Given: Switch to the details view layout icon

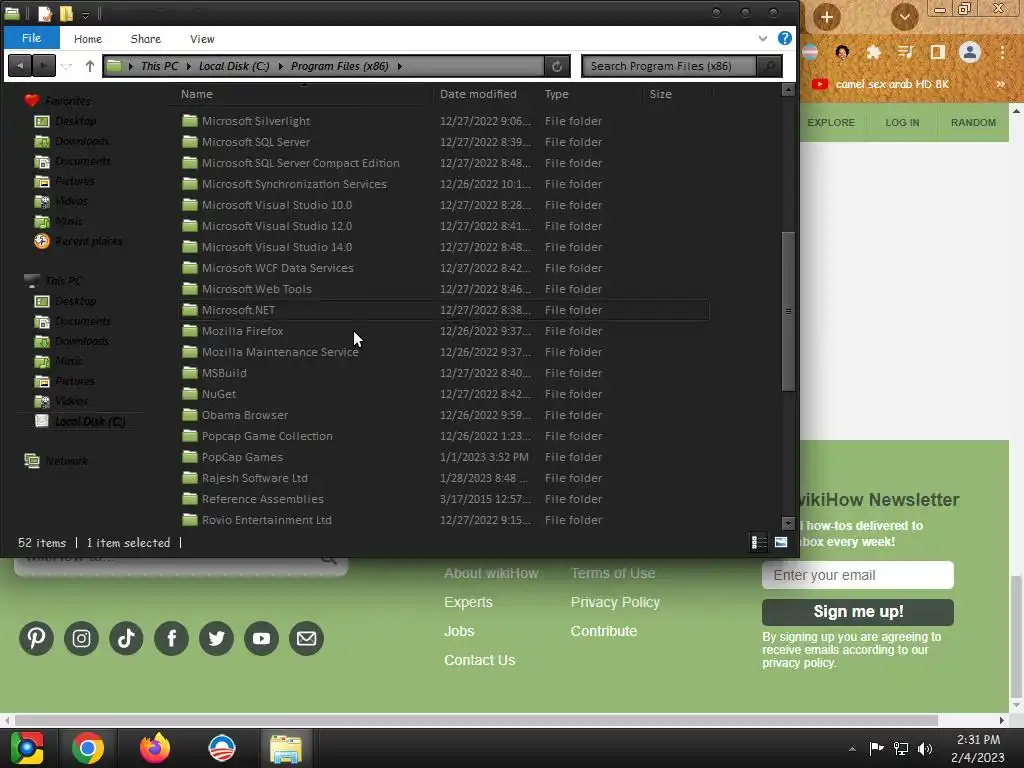Looking at the screenshot, I should coord(758,542).
